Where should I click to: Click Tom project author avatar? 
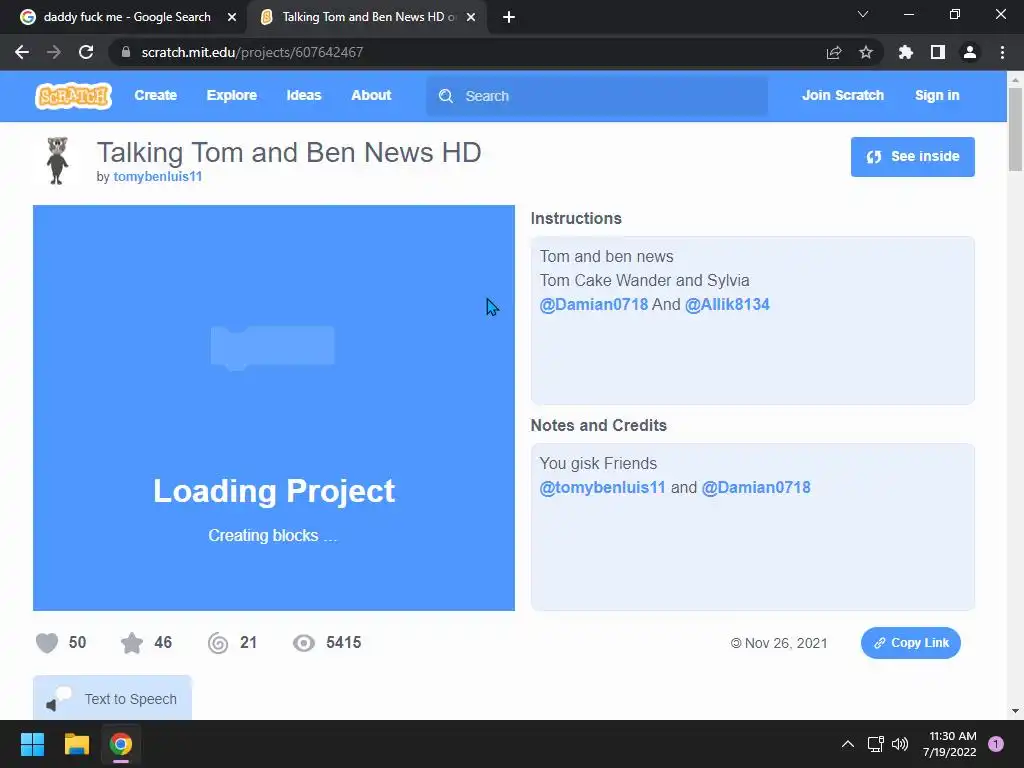57,161
